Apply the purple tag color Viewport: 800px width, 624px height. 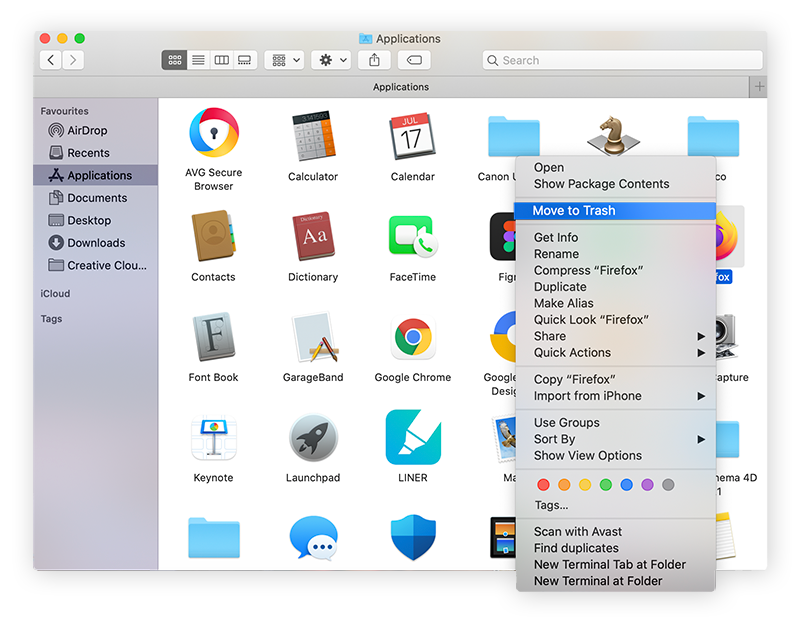click(647, 485)
